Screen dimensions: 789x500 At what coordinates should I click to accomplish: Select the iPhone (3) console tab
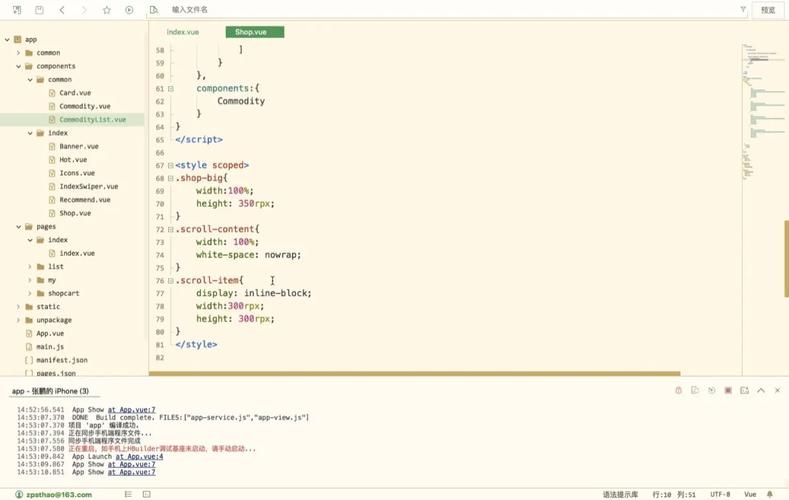click(x=50, y=391)
